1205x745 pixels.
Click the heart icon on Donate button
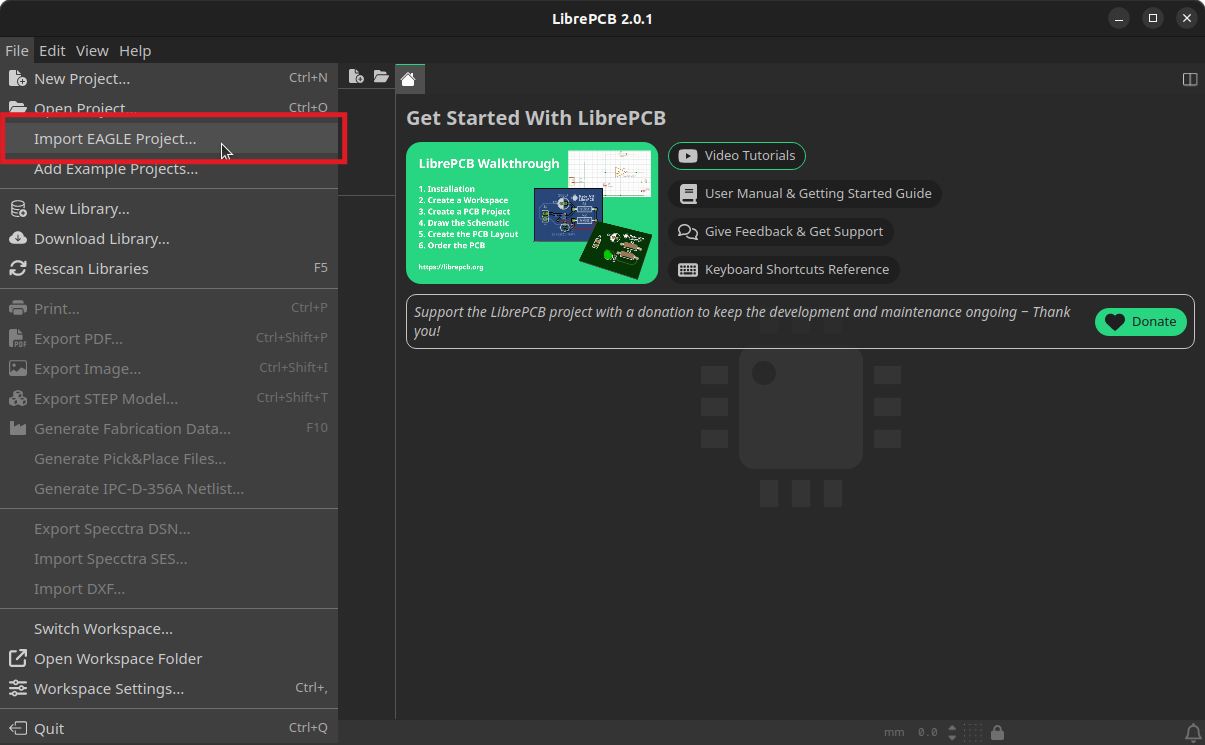pyautogui.click(x=1115, y=322)
